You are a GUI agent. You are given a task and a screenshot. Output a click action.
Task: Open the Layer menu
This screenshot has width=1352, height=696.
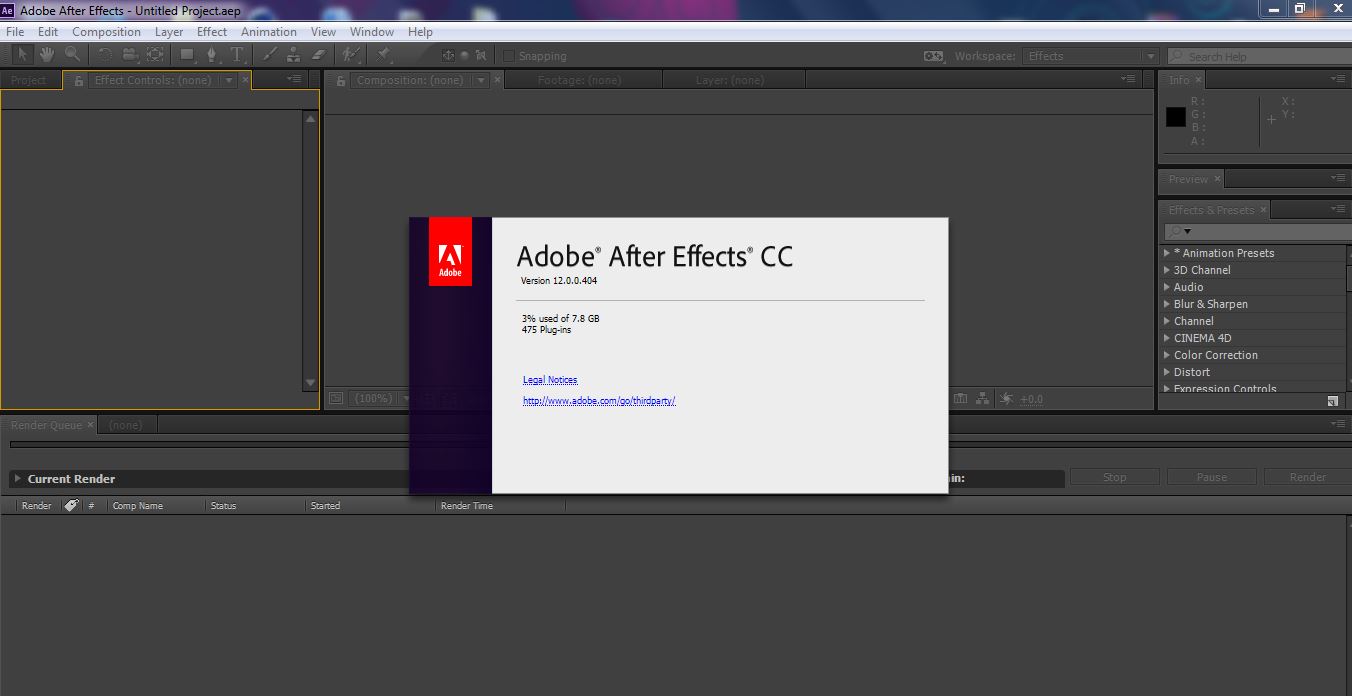tap(169, 31)
